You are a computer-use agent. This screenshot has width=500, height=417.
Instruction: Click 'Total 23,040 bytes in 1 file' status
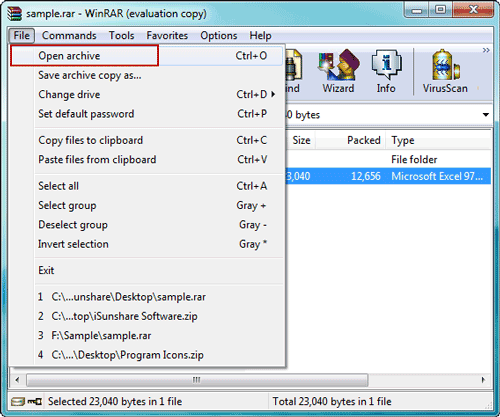[x=332, y=401]
